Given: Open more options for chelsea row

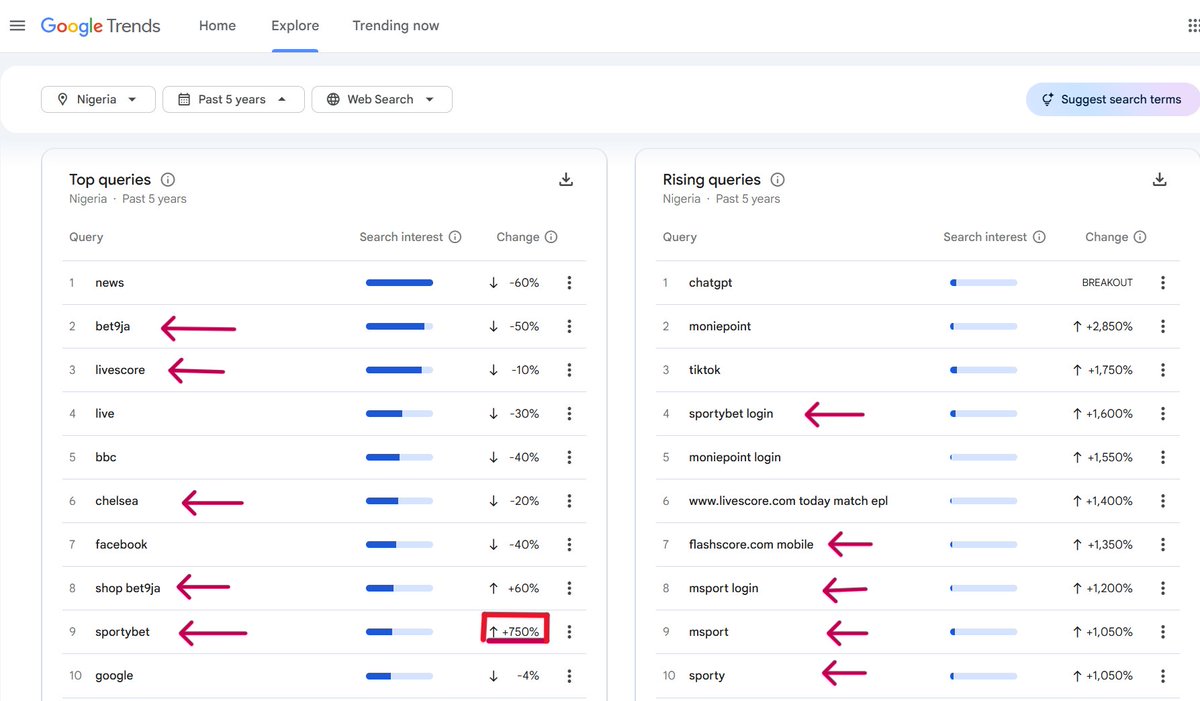Looking at the screenshot, I should pyautogui.click(x=569, y=501).
